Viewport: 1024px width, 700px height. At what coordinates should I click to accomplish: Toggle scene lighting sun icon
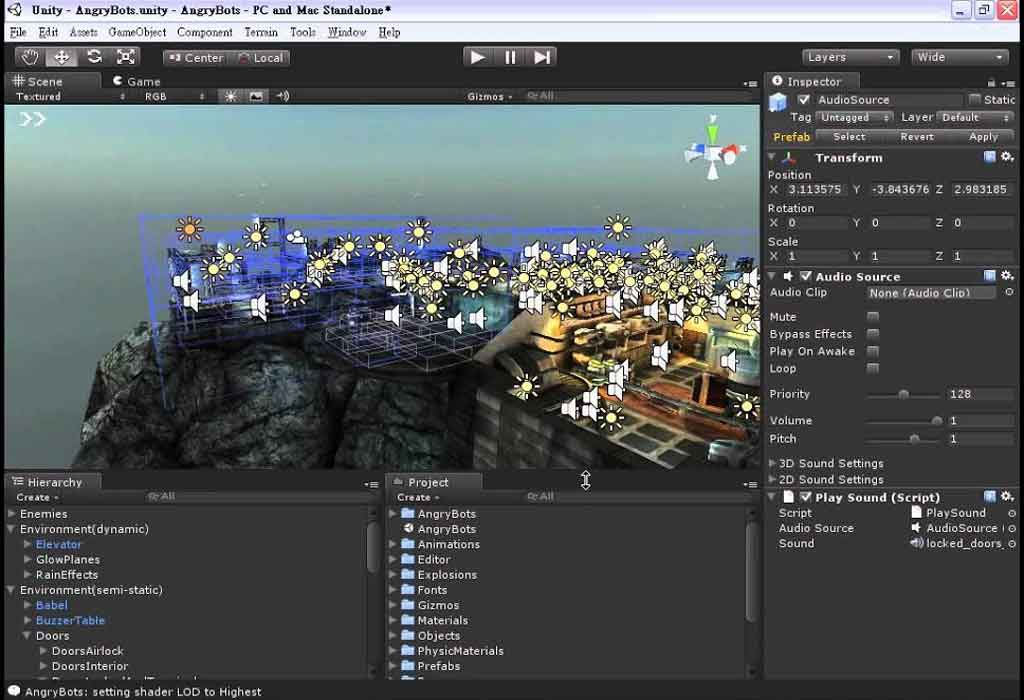tap(231, 96)
